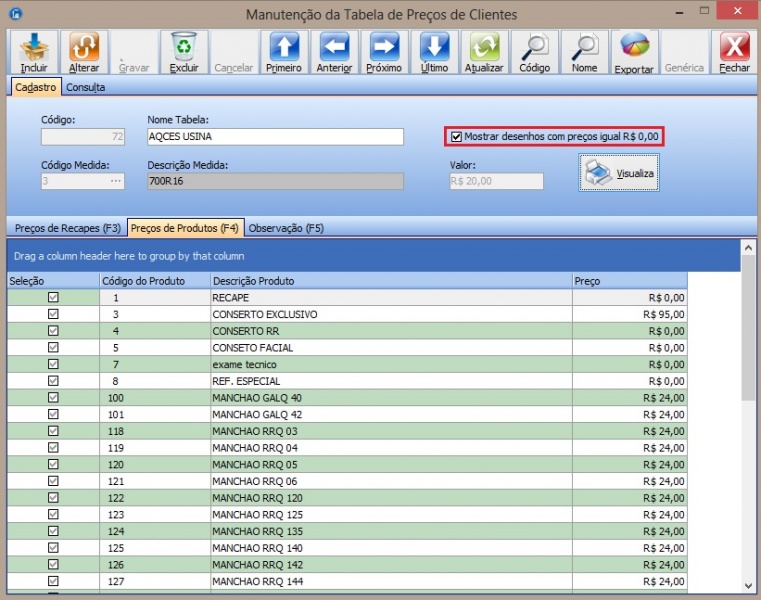Switch to Preços de Recapes (F3) tab
The width and height of the screenshot is (761, 600).
[x=67, y=228]
